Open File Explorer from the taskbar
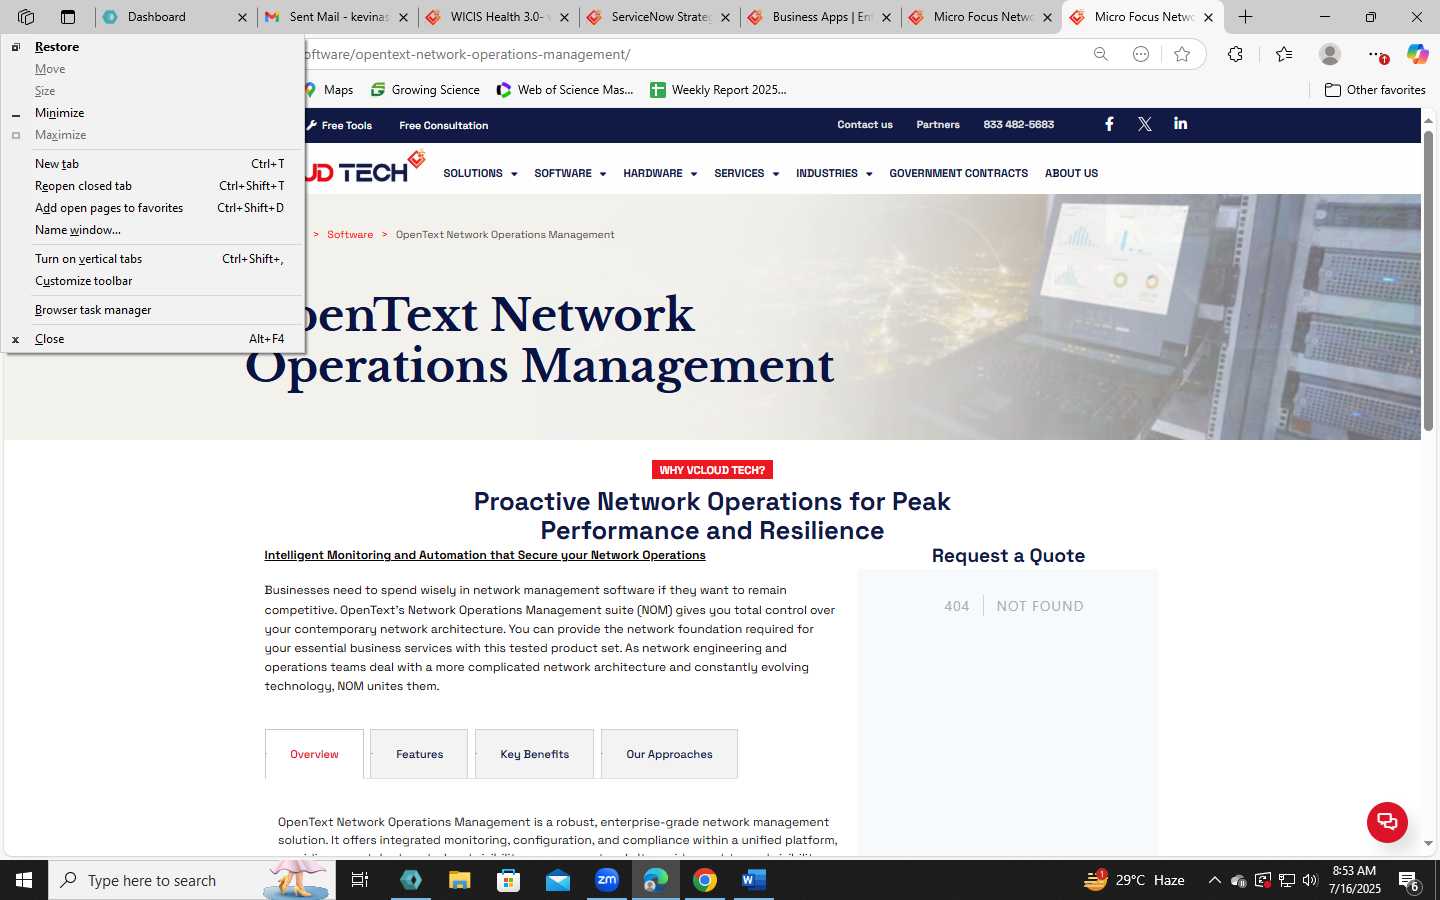 coord(459,880)
